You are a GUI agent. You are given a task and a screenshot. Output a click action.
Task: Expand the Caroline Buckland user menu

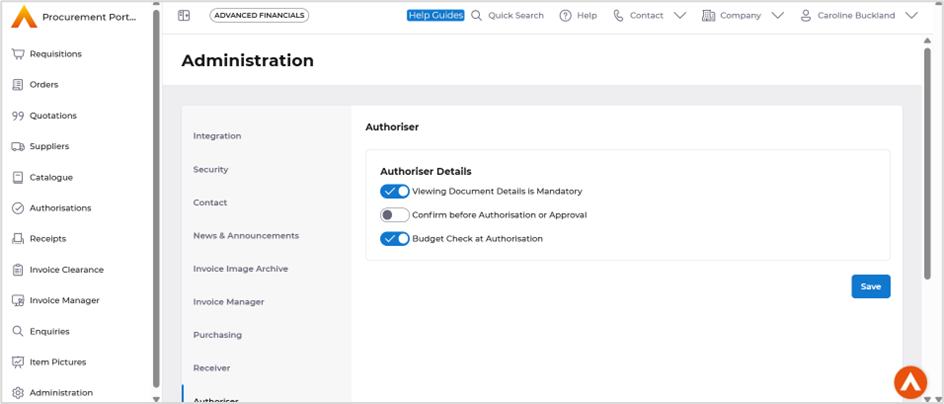(910, 16)
